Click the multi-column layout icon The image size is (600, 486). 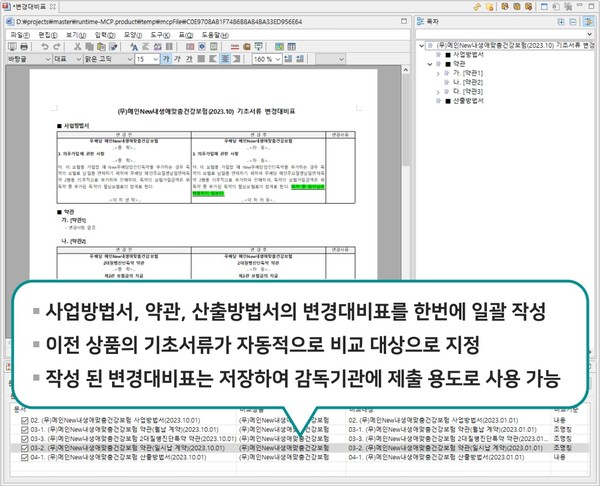pos(169,47)
